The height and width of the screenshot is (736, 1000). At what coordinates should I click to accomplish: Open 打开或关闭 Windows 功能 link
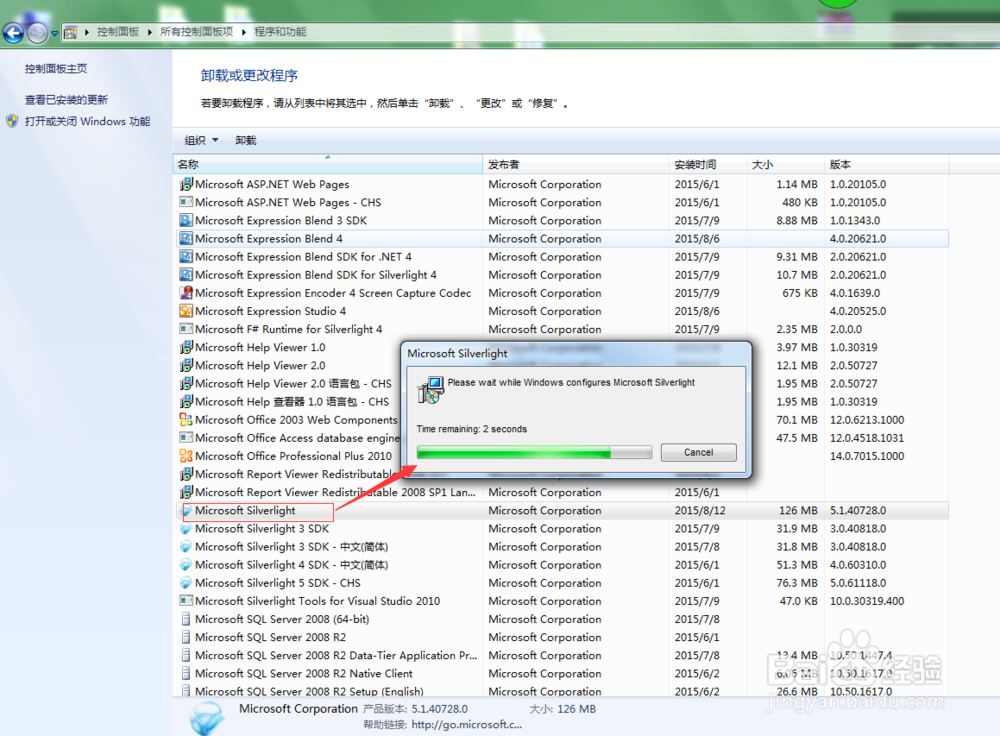[87, 121]
